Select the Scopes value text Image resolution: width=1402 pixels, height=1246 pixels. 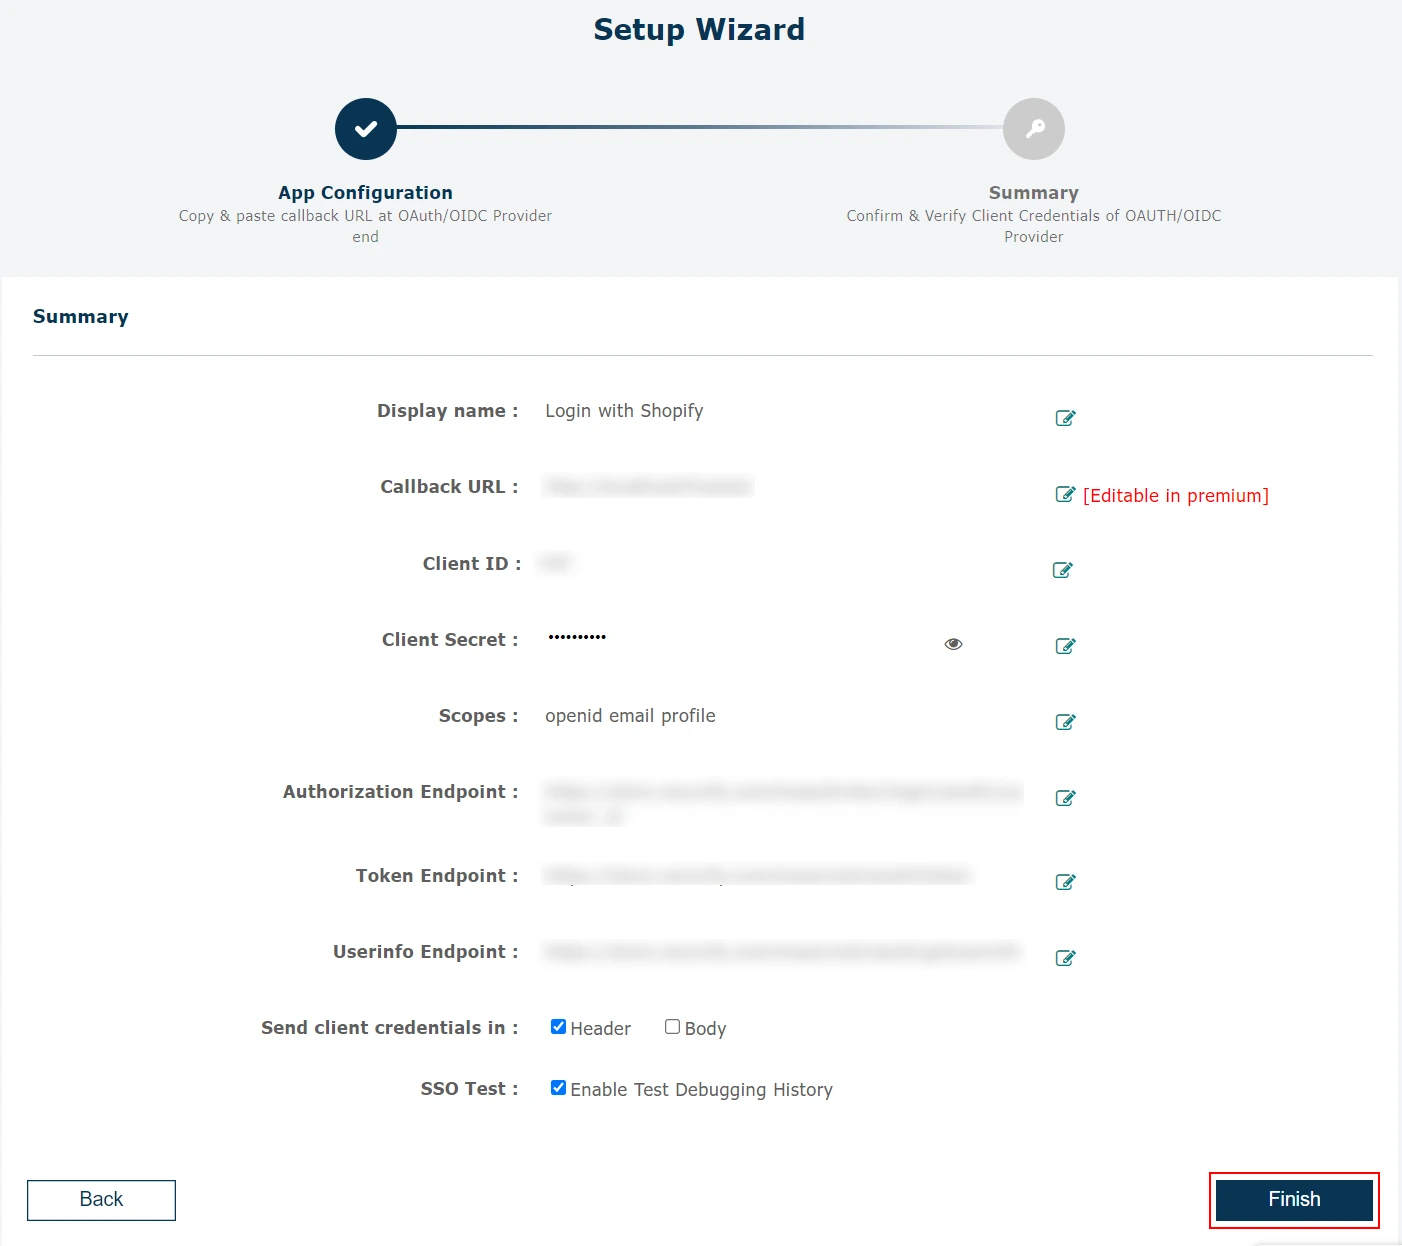629,715
